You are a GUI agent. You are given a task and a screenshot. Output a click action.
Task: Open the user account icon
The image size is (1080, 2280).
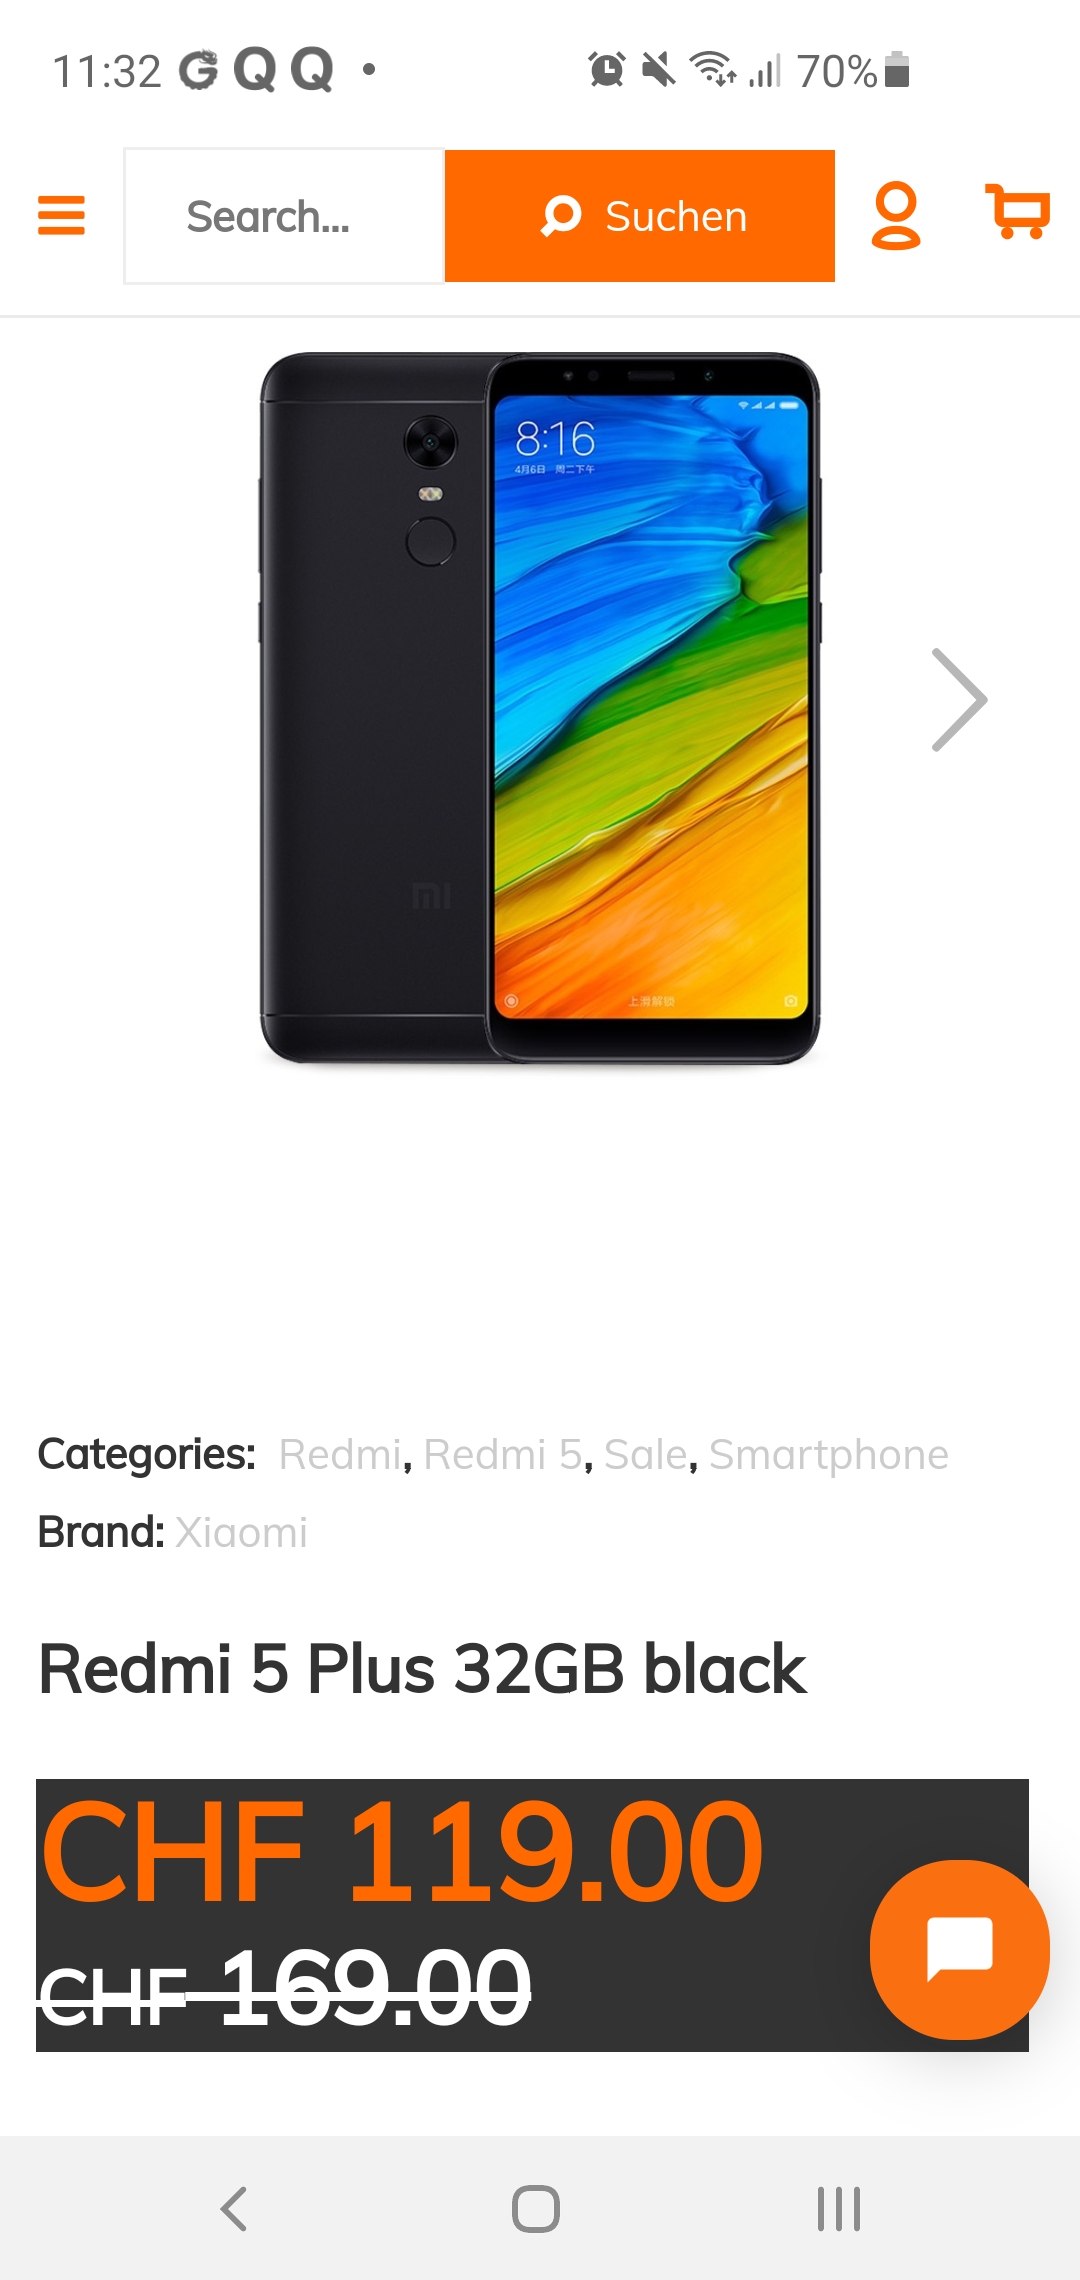[x=896, y=215]
